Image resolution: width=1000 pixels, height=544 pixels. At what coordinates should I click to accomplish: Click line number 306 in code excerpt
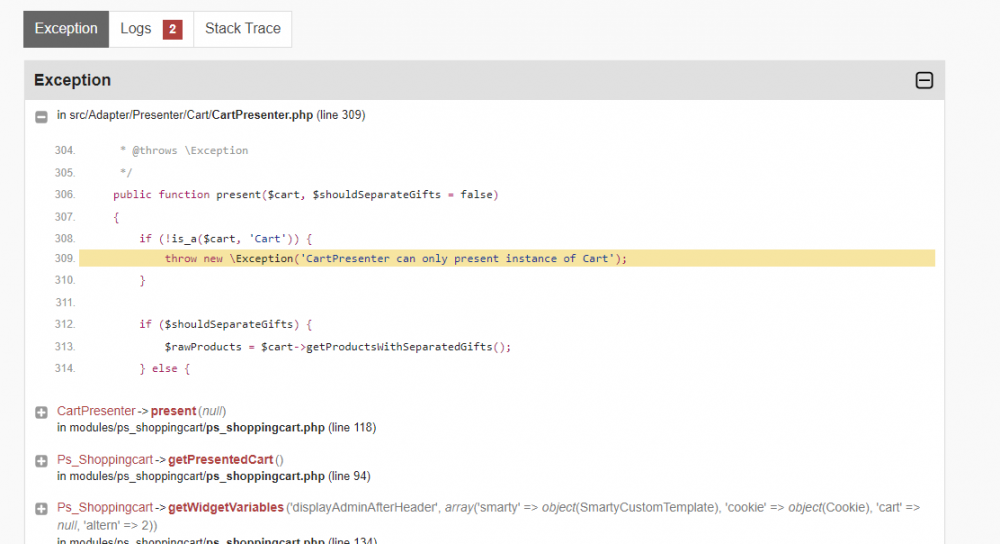[65, 195]
